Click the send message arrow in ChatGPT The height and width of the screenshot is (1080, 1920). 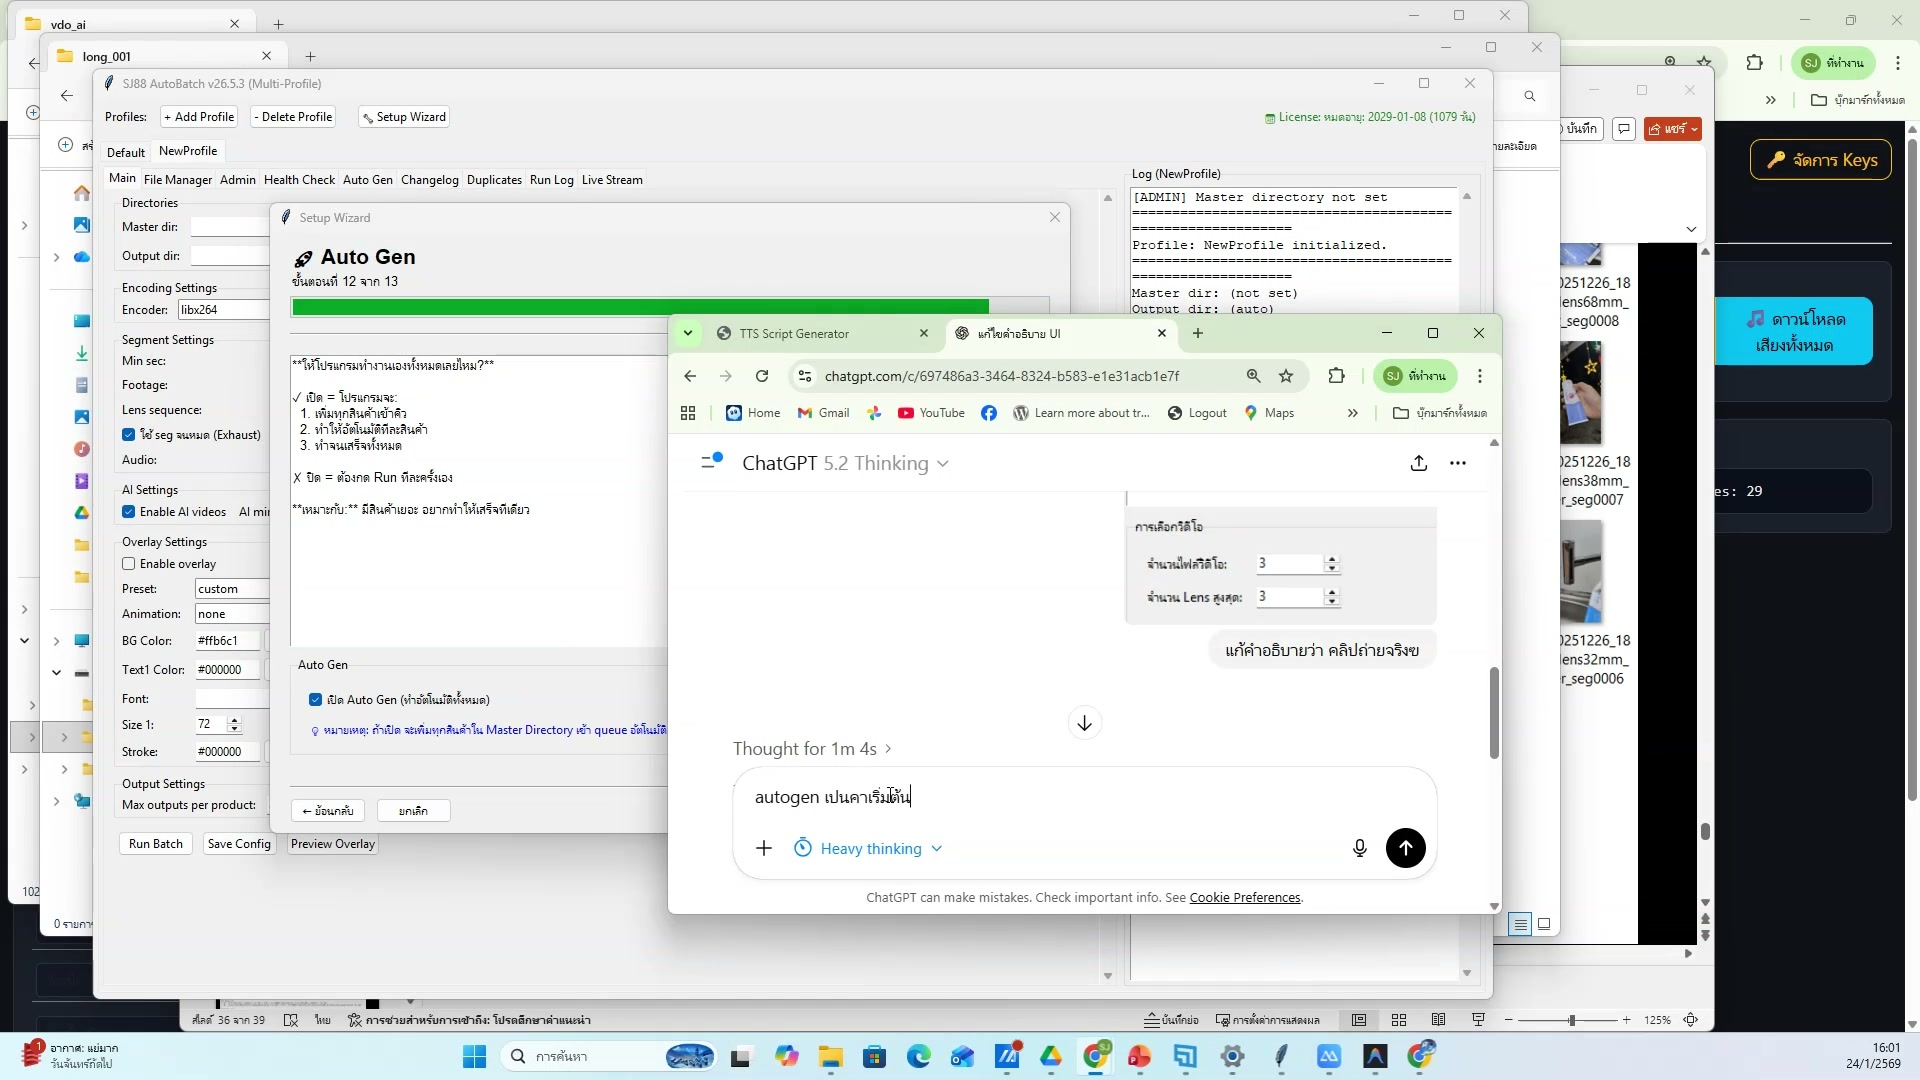click(x=1405, y=848)
